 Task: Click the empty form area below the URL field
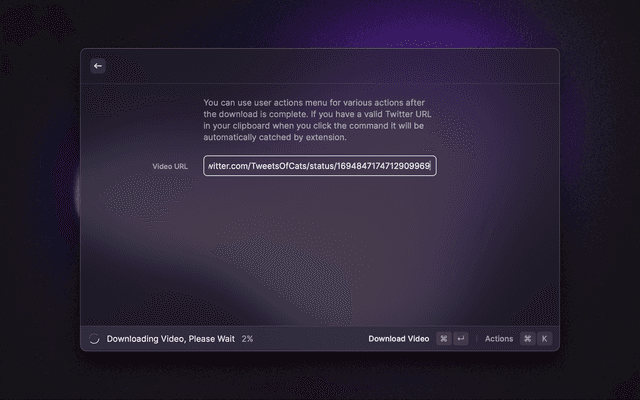click(x=319, y=250)
